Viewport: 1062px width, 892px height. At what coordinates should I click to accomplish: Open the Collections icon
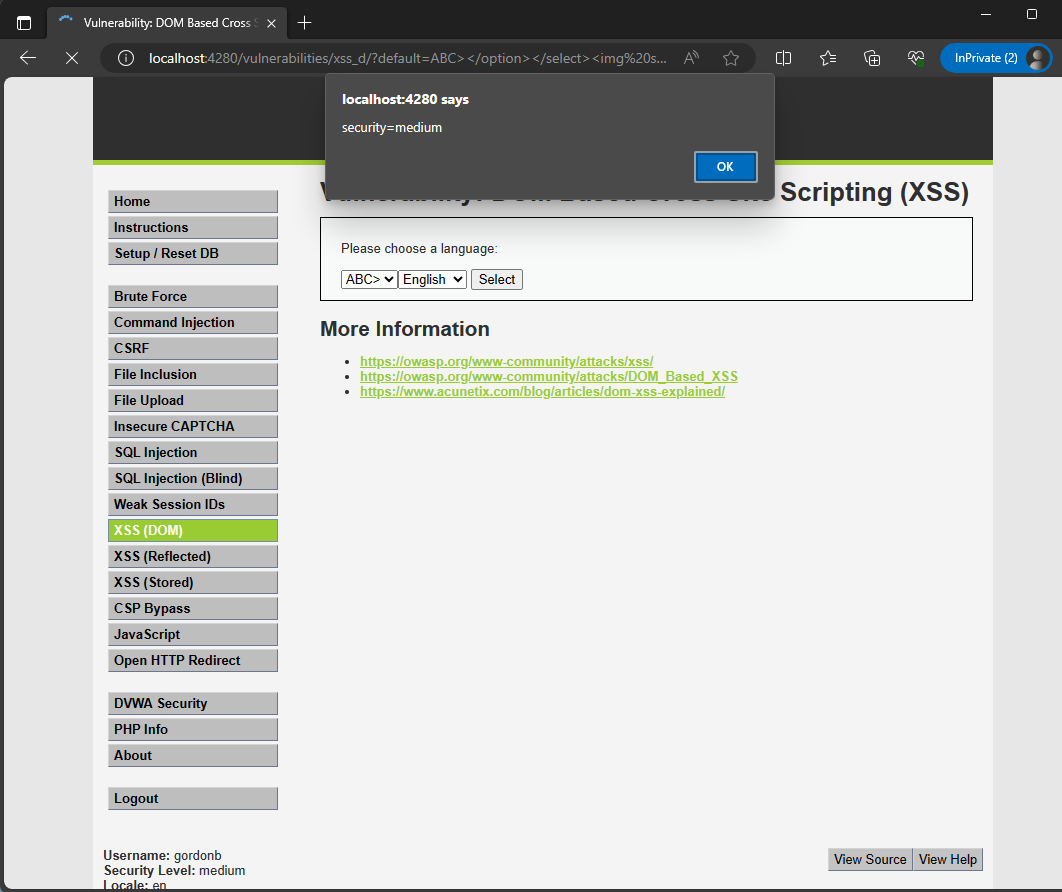pos(872,58)
